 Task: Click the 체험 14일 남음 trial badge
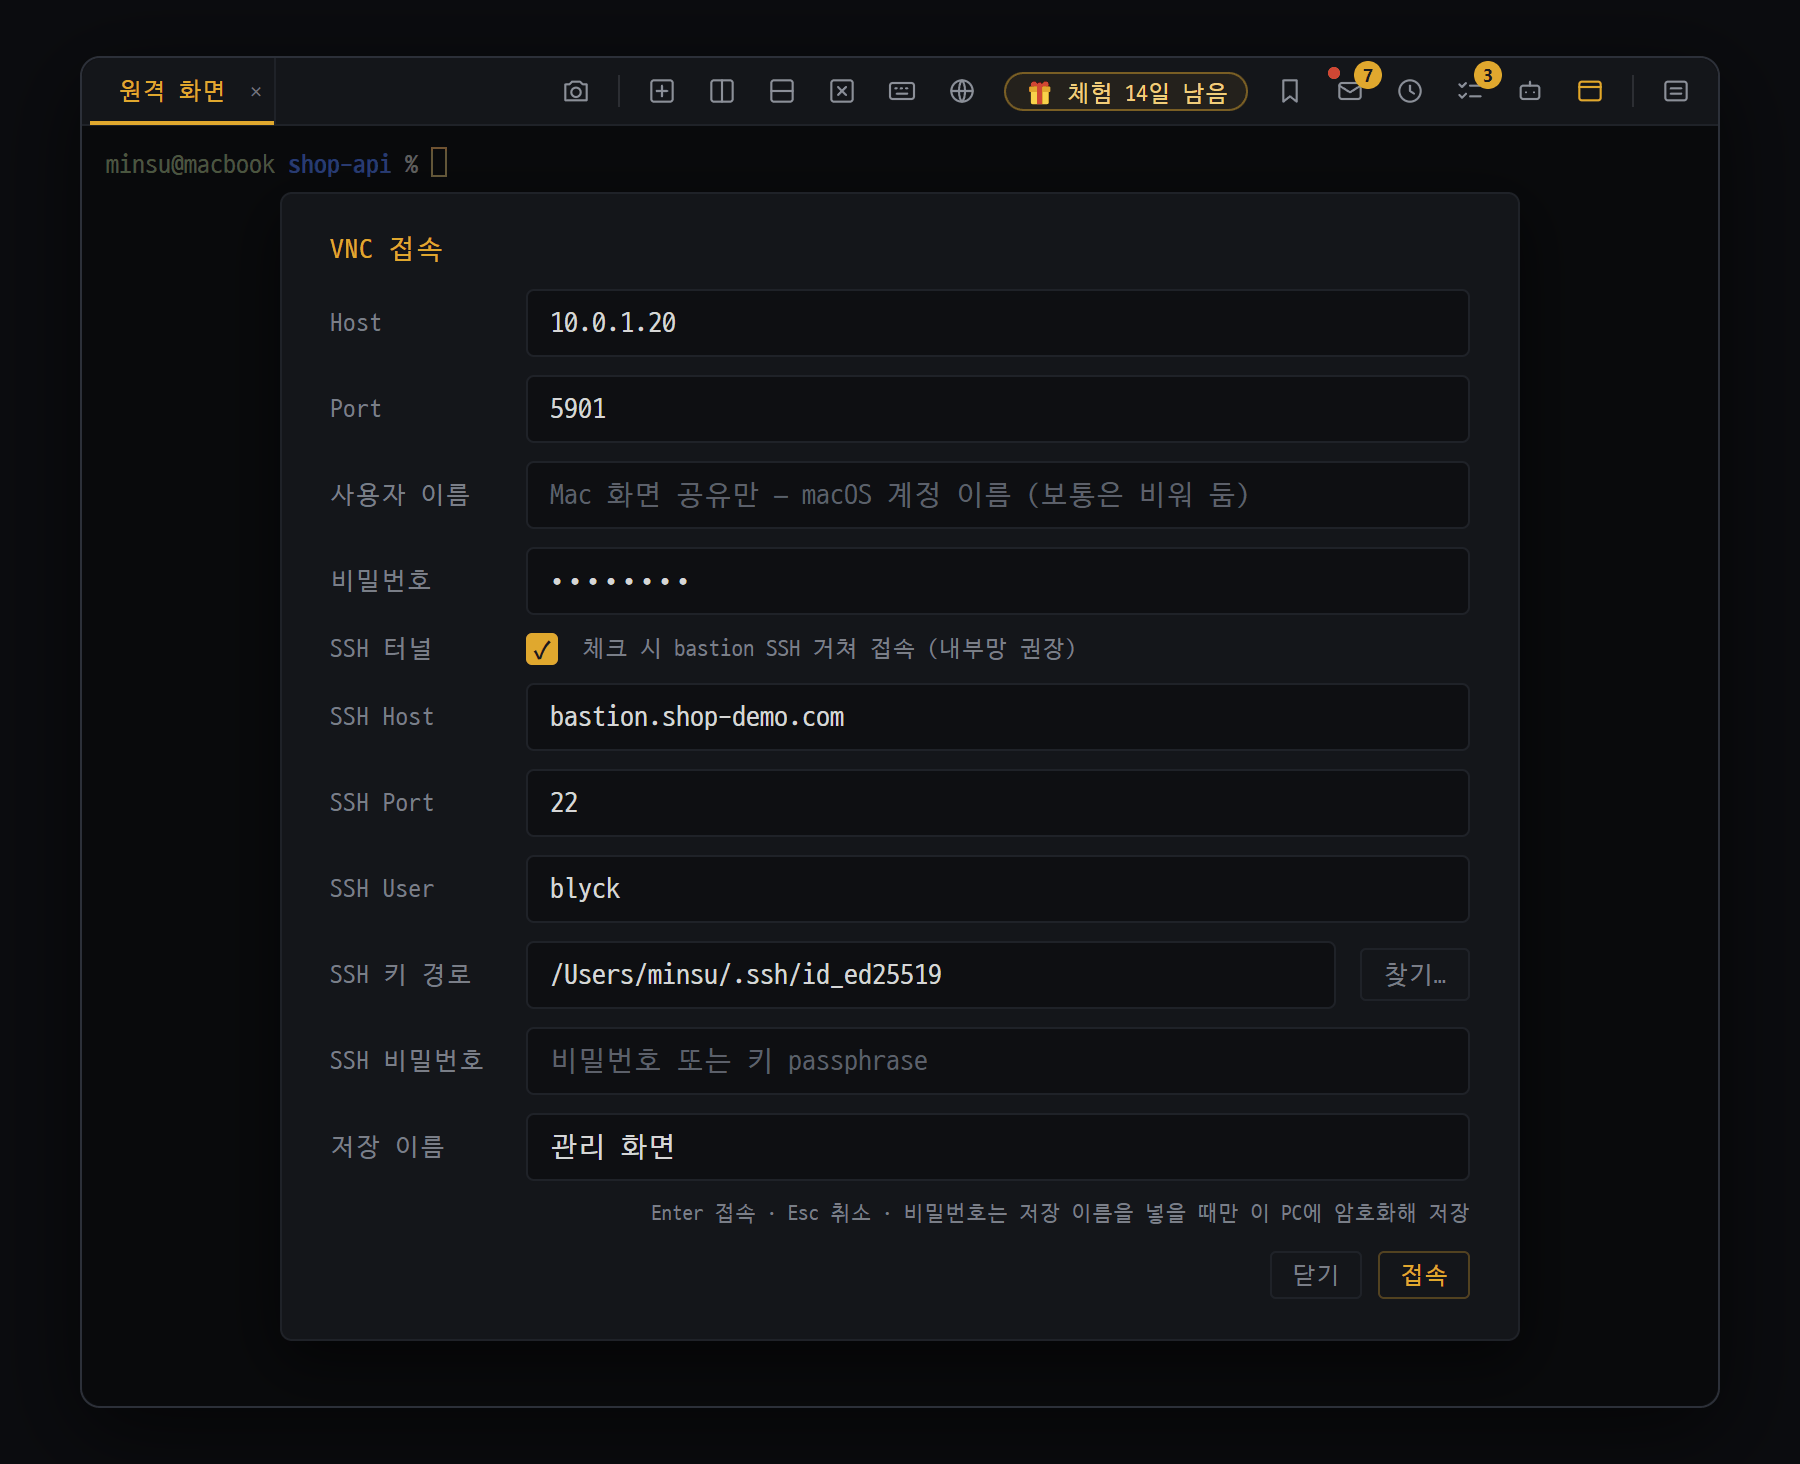[1126, 92]
